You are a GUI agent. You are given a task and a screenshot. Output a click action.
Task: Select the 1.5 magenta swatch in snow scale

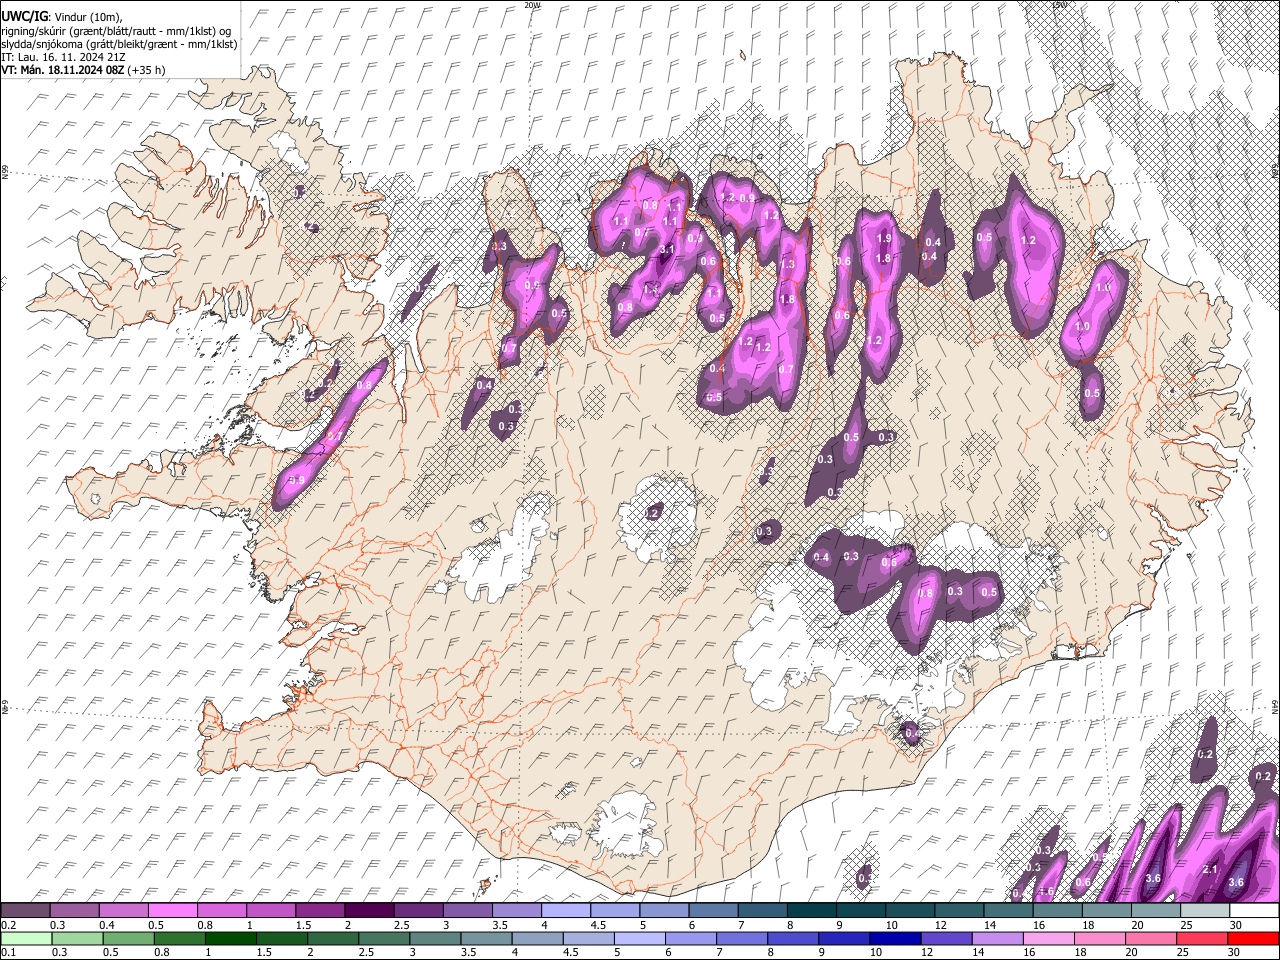(x=319, y=911)
